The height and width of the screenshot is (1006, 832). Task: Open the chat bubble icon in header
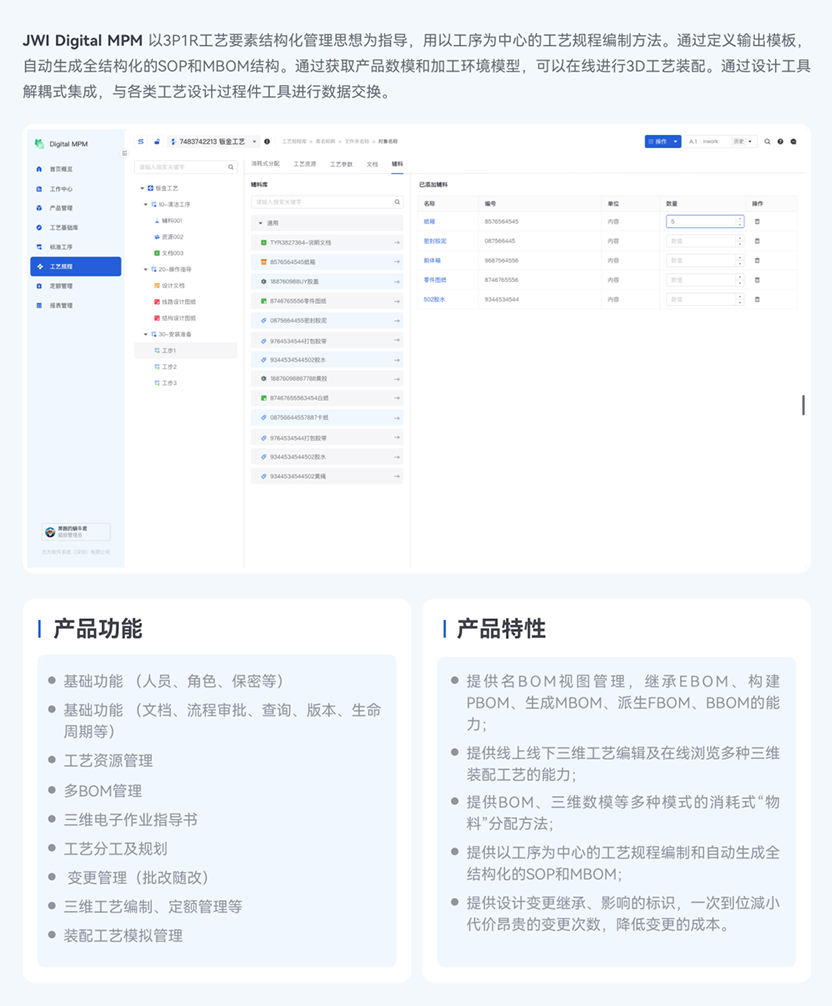pos(794,141)
